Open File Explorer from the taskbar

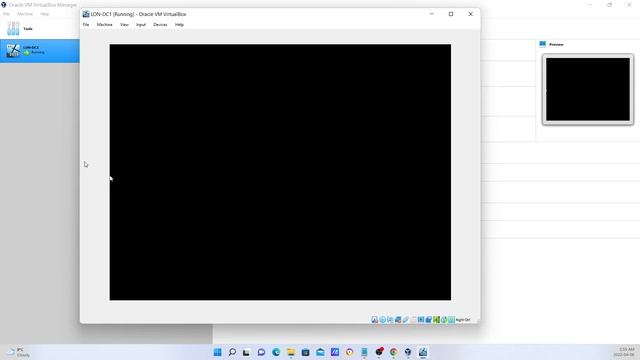coord(291,352)
